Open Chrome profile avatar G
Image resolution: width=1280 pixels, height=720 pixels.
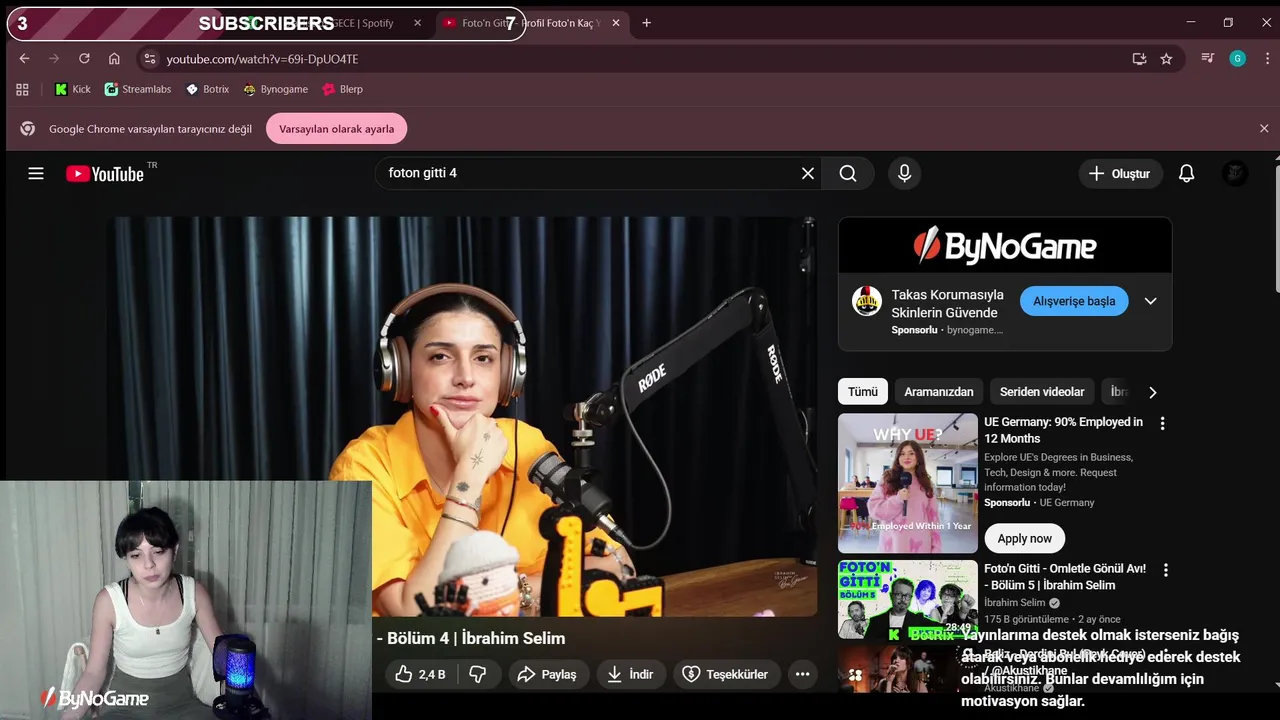coord(1238,59)
